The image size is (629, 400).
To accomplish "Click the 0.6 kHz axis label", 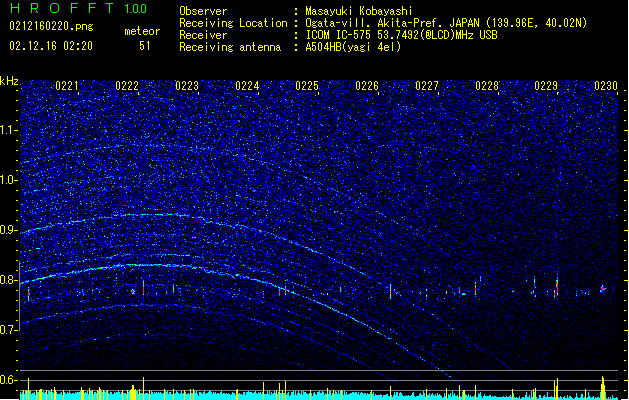I will [x=9, y=380].
